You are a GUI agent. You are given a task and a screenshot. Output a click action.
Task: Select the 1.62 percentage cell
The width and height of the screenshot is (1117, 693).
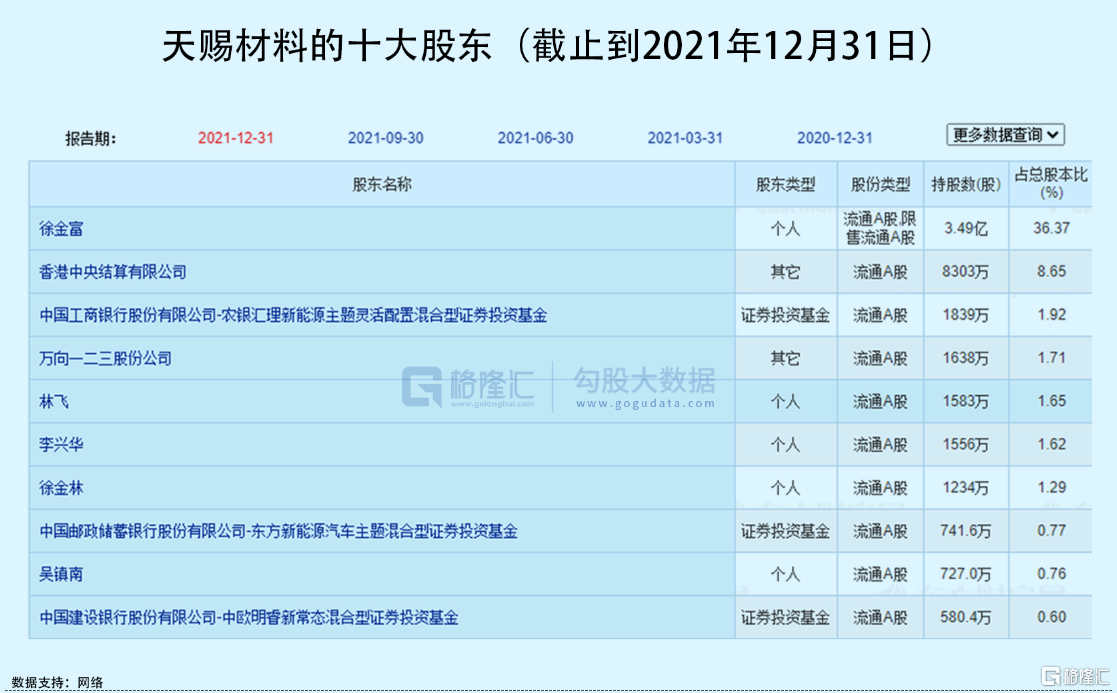1051,445
